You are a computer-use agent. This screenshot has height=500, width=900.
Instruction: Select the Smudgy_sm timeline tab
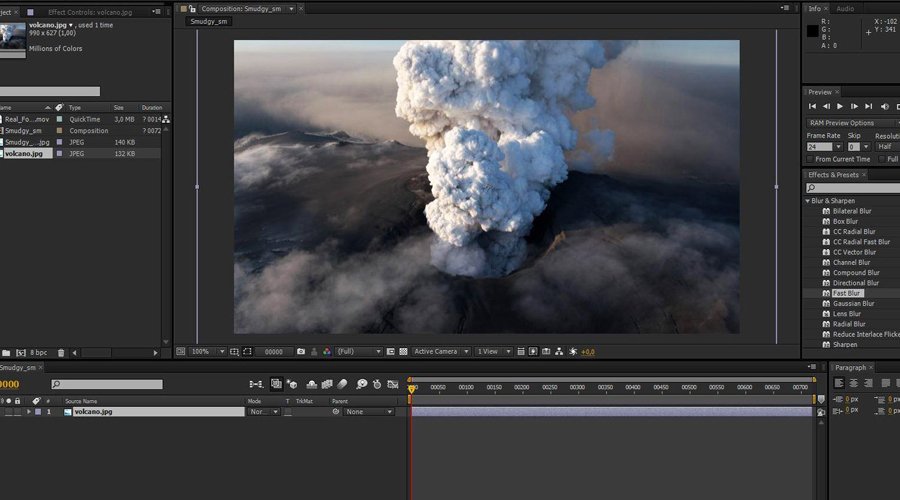18,367
